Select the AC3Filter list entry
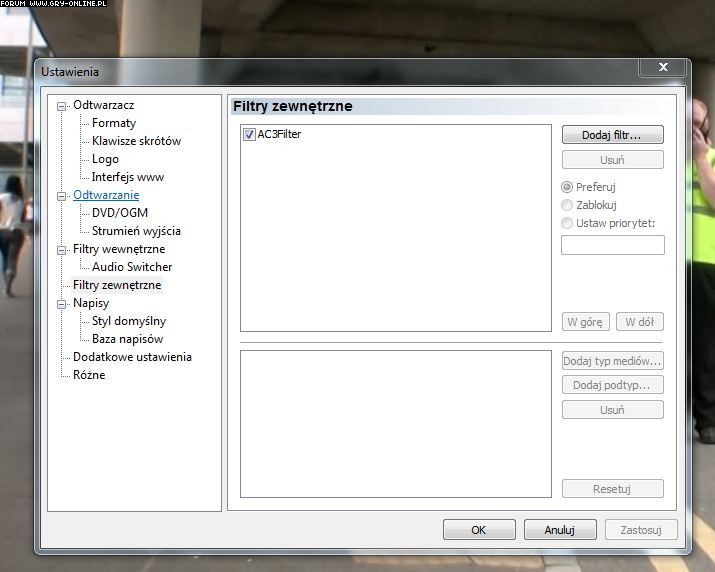The width and height of the screenshot is (715, 572). pos(279,135)
